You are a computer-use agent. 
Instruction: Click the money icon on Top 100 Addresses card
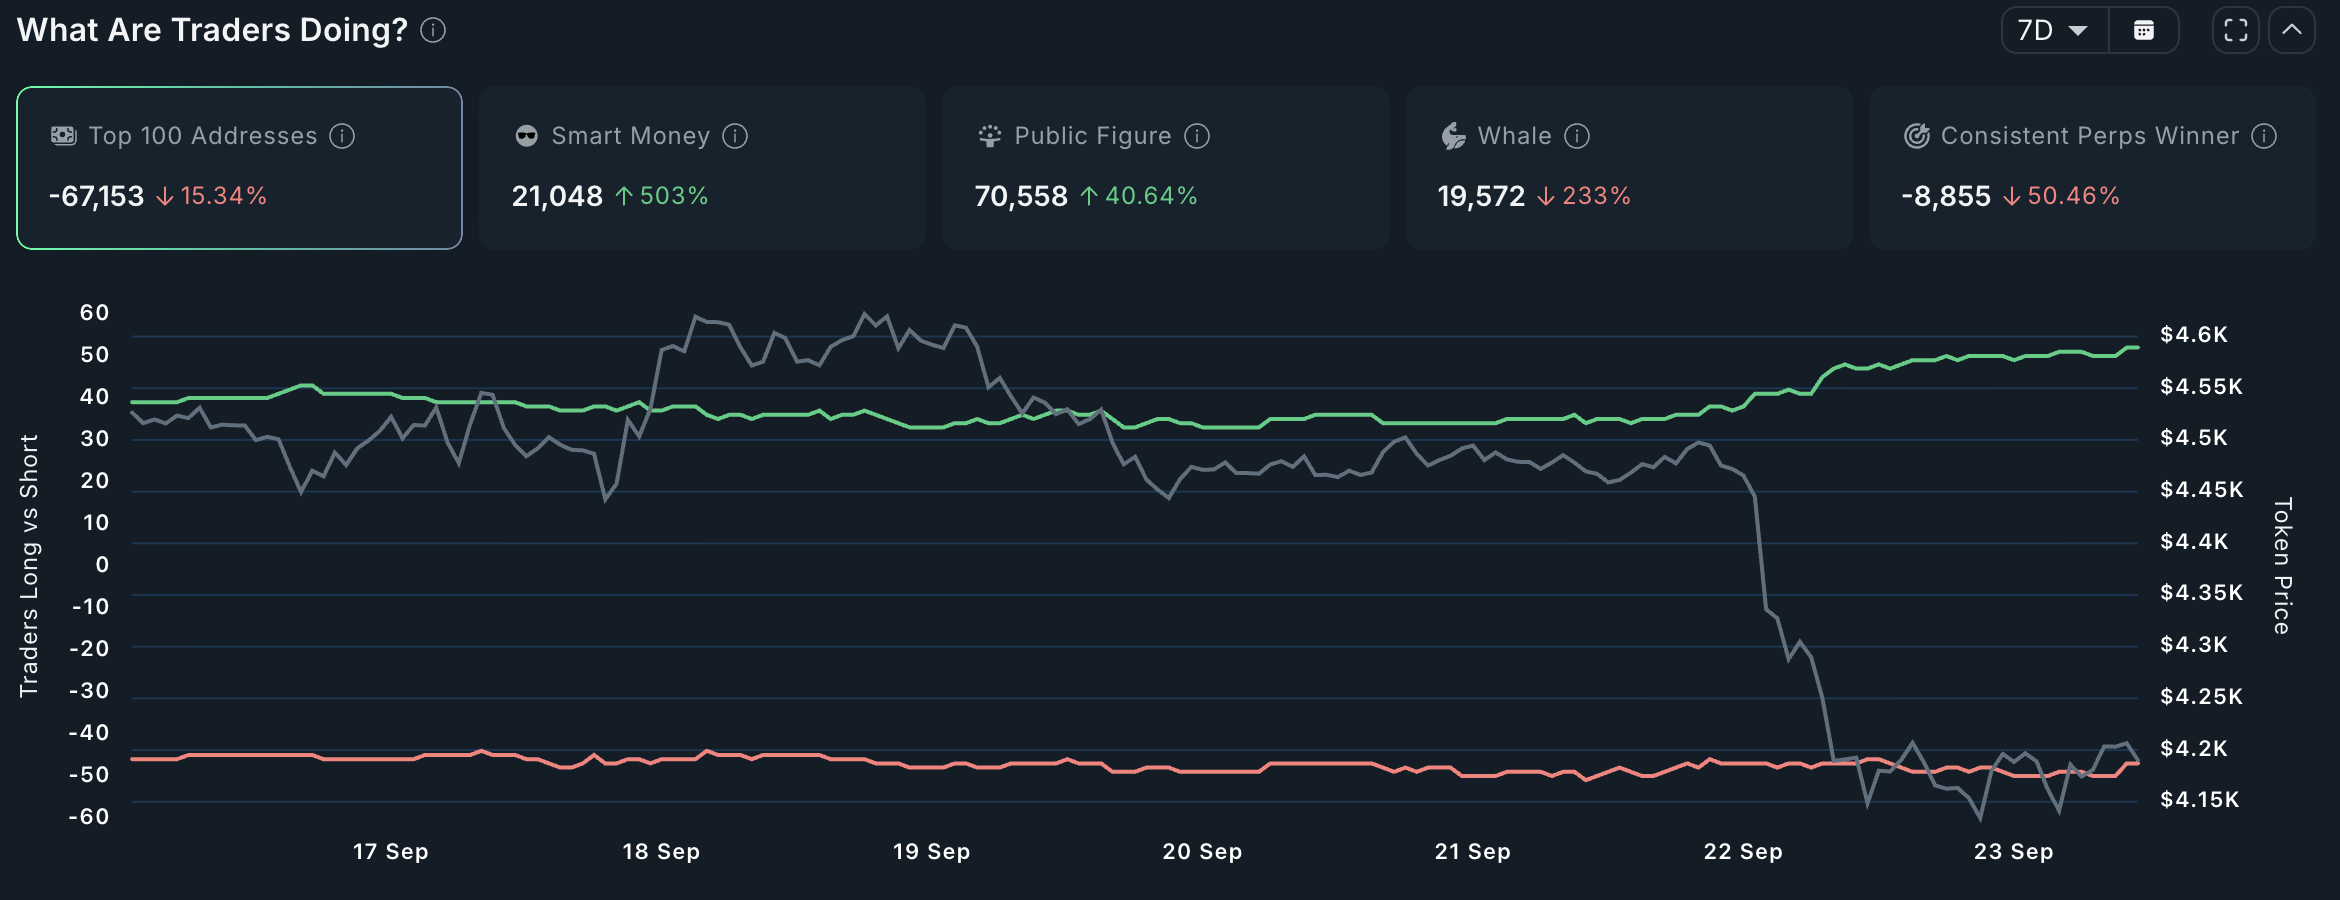click(63, 135)
